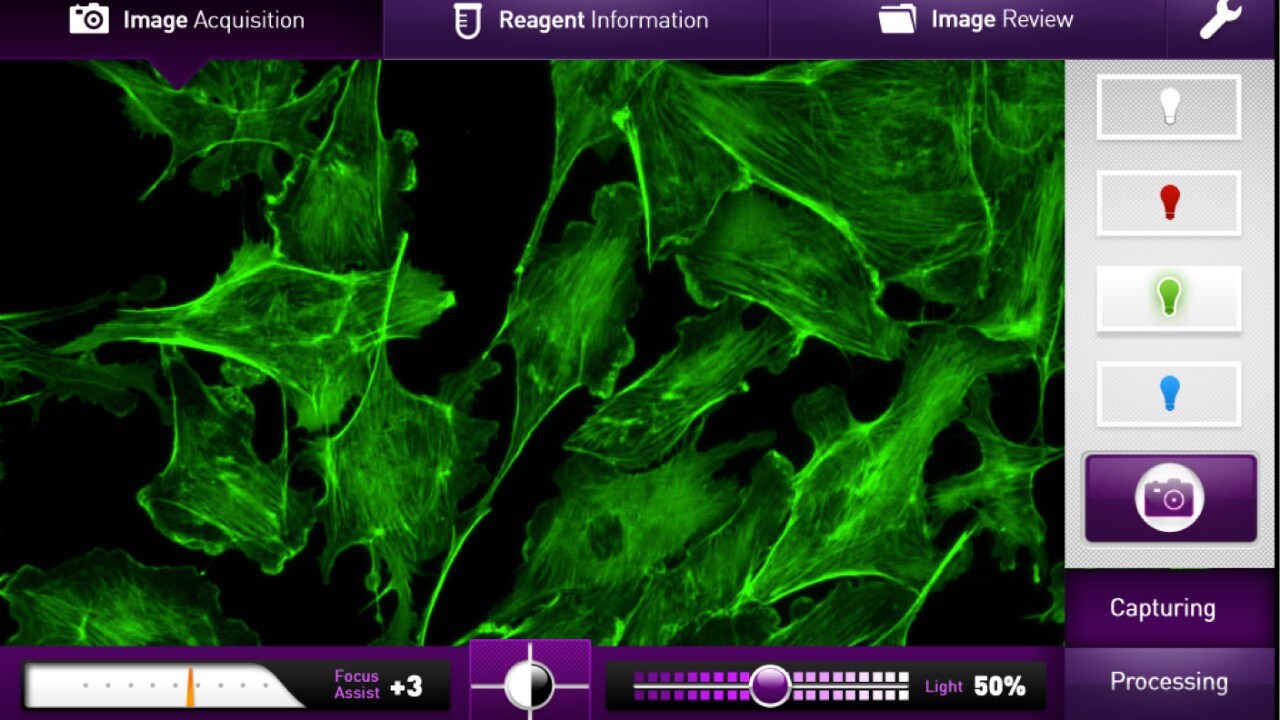Image resolution: width=1280 pixels, height=720 pixels.
Task: Click the round Light intensity slider knob
Action: coord(770,686)
